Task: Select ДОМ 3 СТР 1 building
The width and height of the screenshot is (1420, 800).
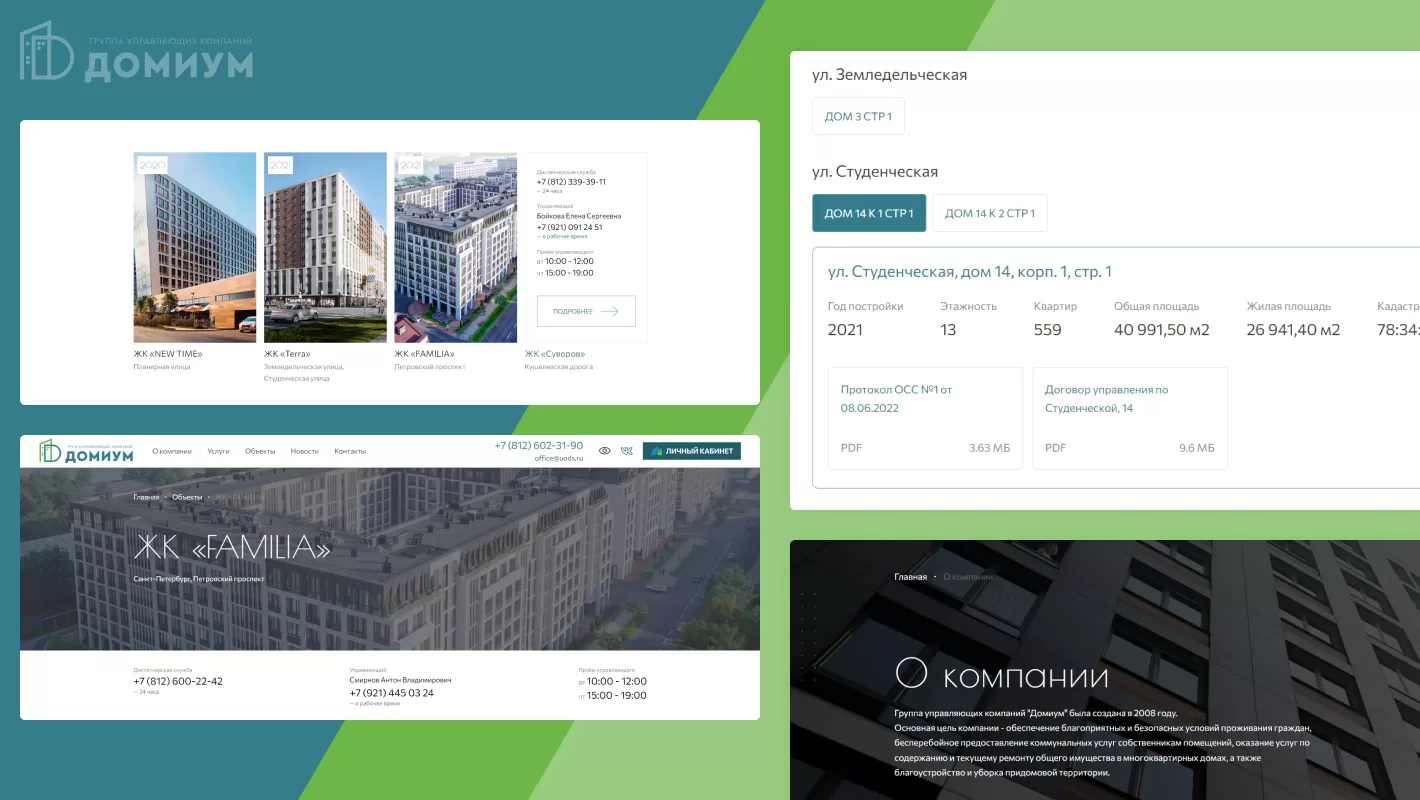Action: coord(858,116)
